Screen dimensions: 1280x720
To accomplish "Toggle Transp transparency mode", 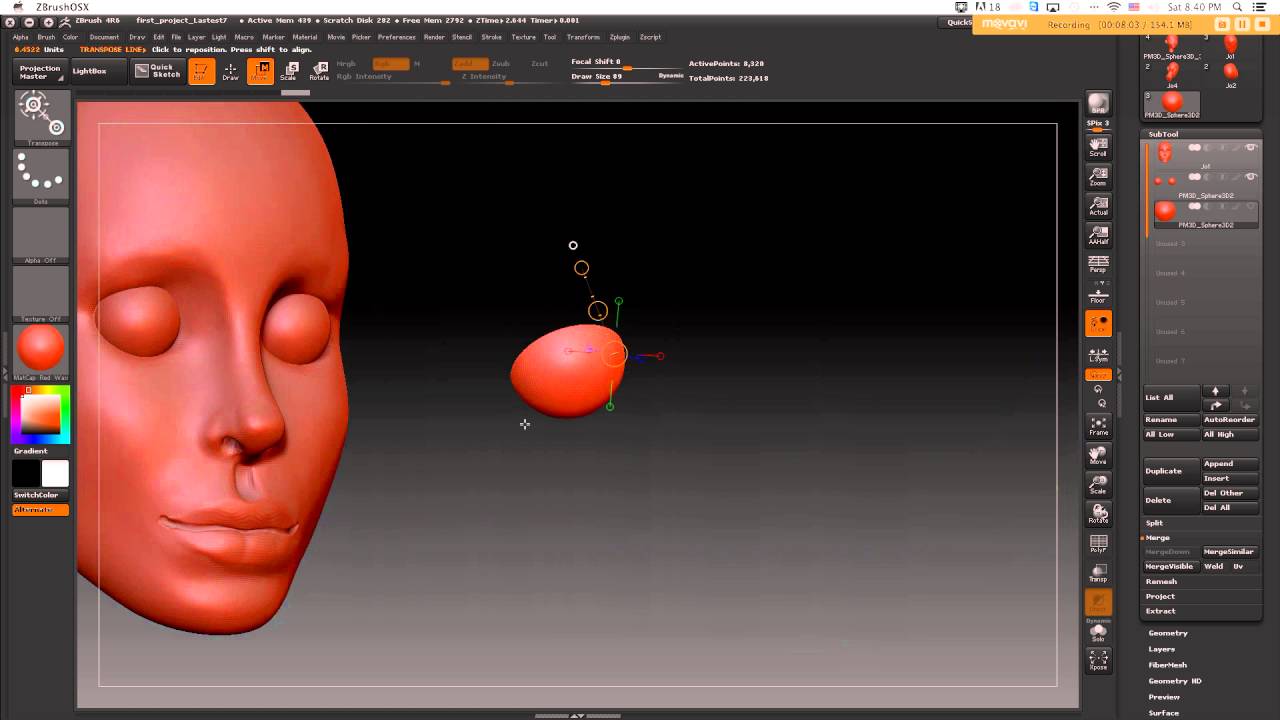I will click(1098, 573).
